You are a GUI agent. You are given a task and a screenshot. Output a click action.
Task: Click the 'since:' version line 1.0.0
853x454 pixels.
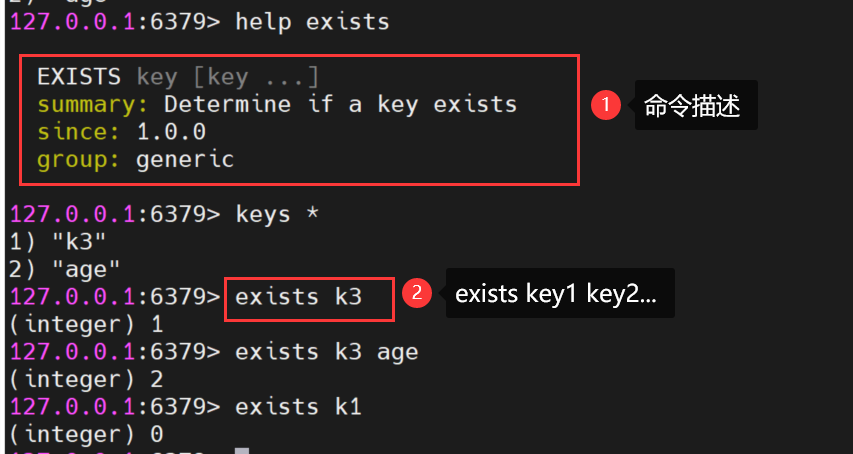121,132
